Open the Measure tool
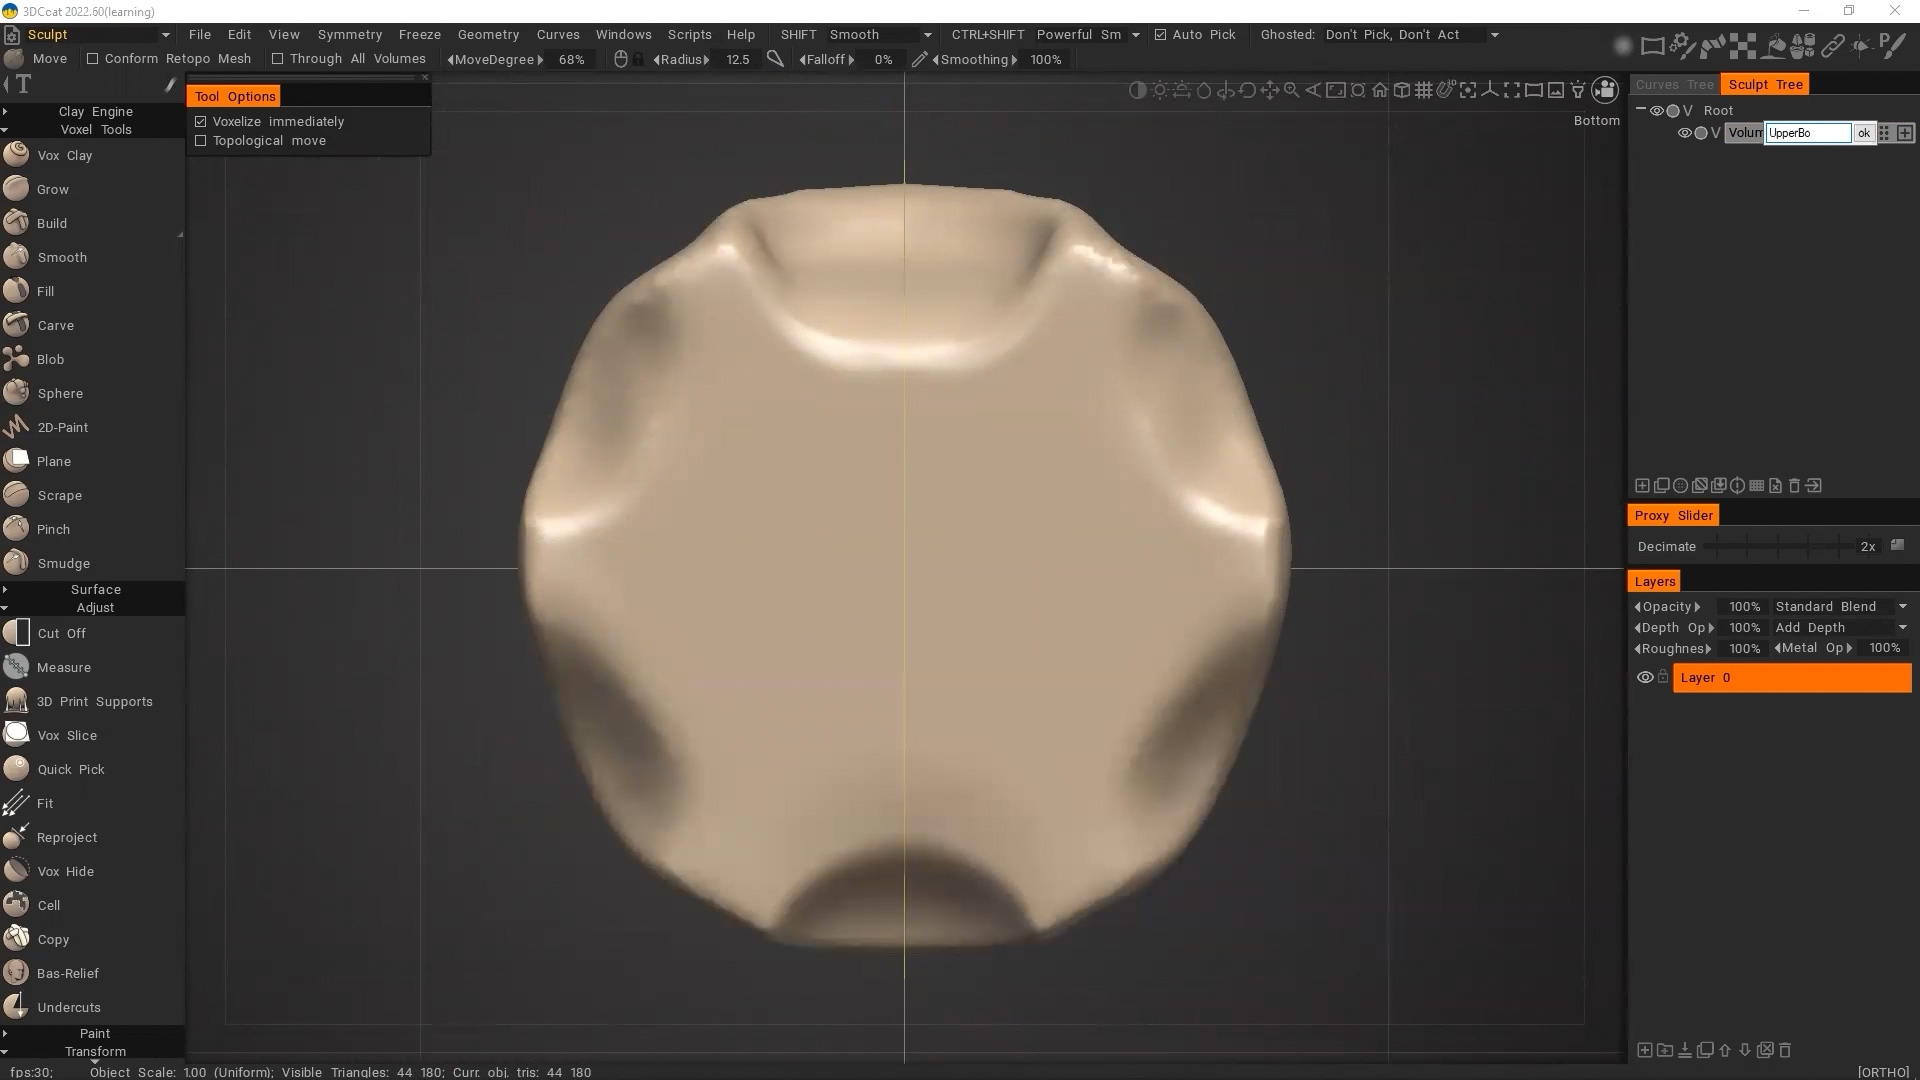The image size is (1920, 1080). 63,667
